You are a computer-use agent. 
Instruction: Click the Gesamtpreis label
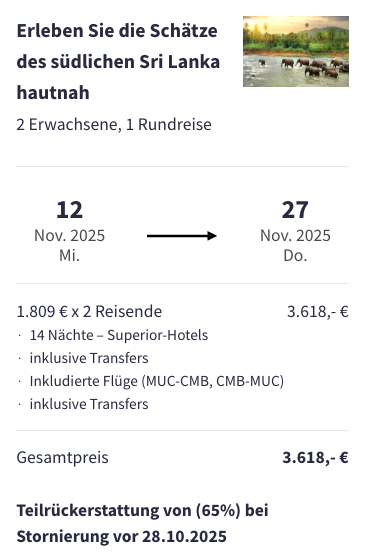click(x=62, y=457)
